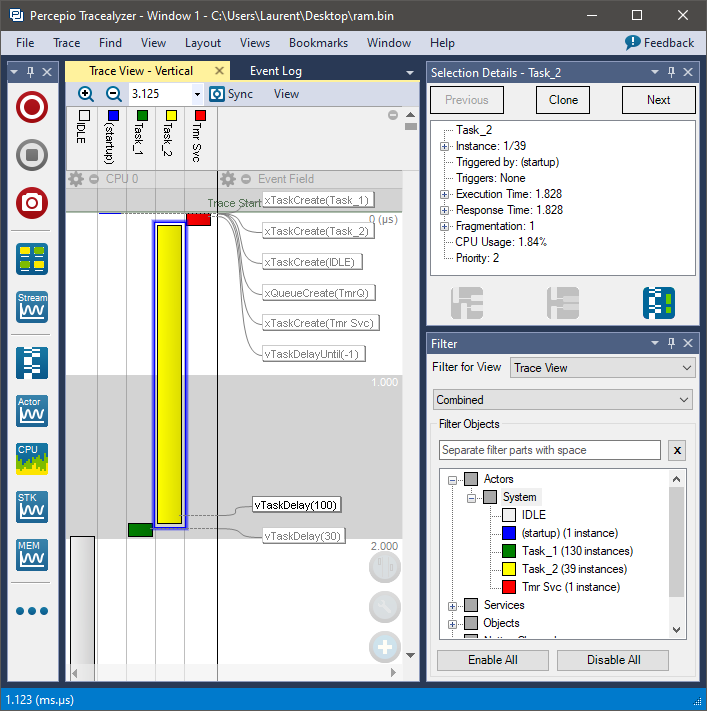Zoom out with the magnifier minus icon
The height and width of the screenshot is (711, 707).
pyautogui.click(x=114, y=94)
